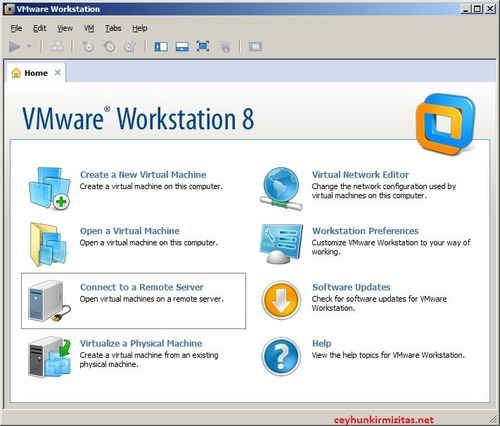This screenshot has width=500, height=426.
Task: Click the Open a Virtual Machine link
Action: click(130, 231)
